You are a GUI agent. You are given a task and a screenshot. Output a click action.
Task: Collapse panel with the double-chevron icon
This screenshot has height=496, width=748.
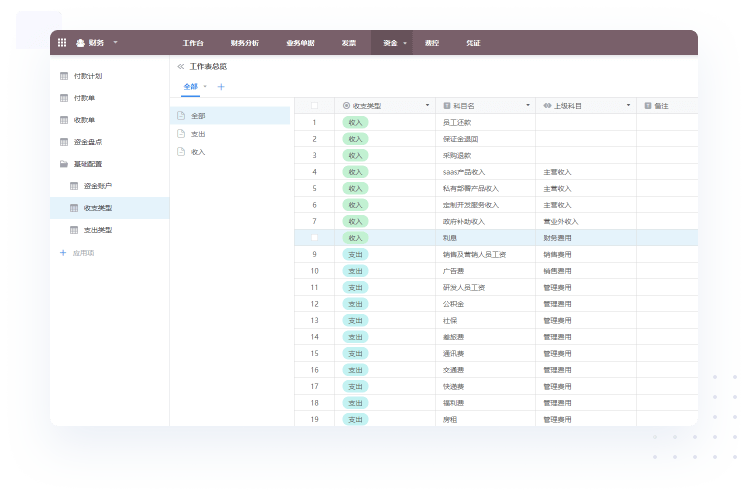(181, 66)
